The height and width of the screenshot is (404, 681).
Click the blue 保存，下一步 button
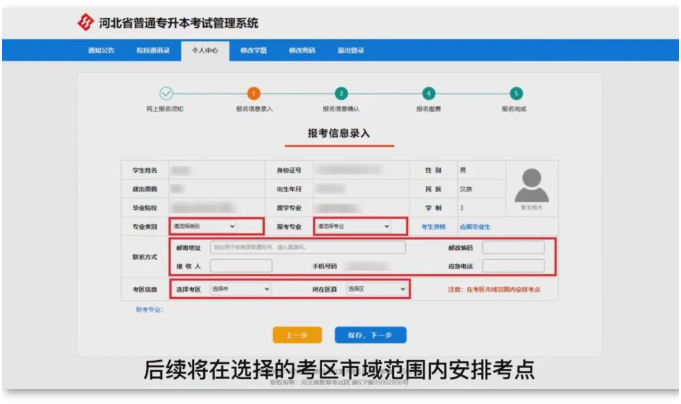[x=371, y=335]
